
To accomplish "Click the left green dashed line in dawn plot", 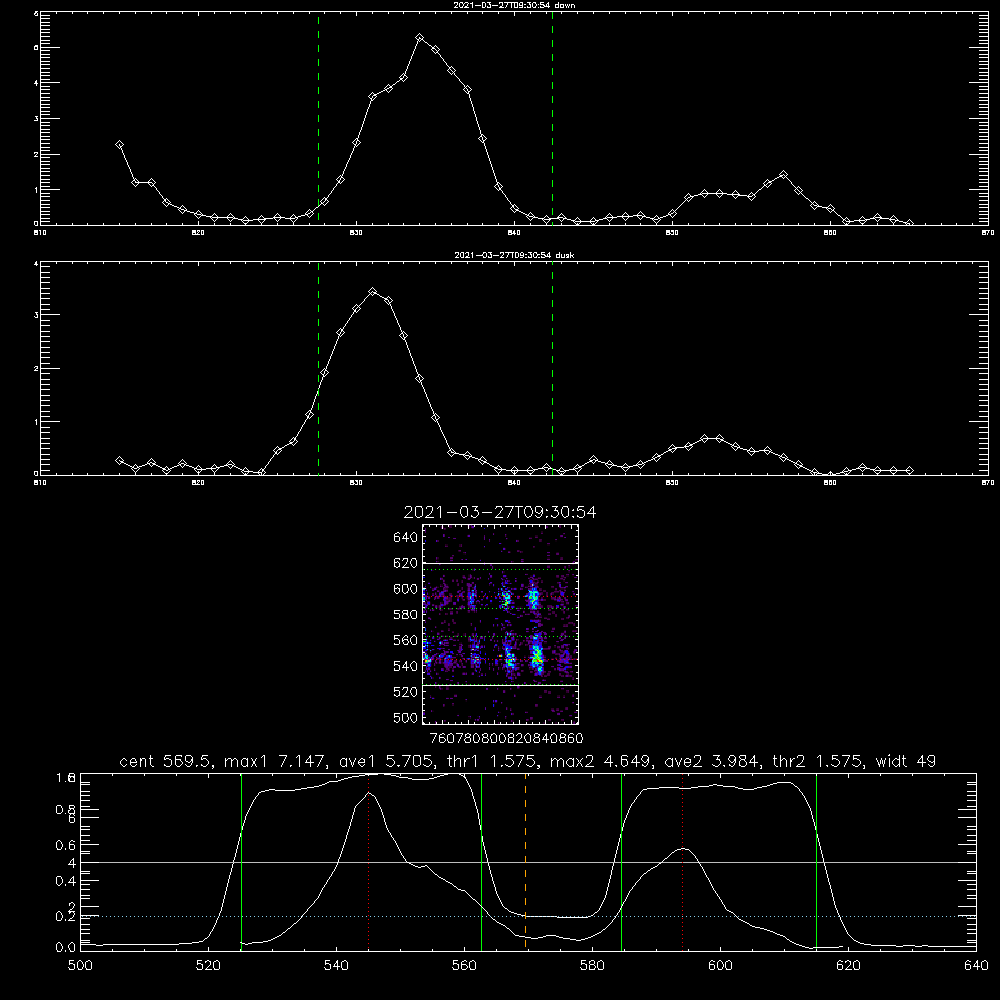I will coord(318,118).
